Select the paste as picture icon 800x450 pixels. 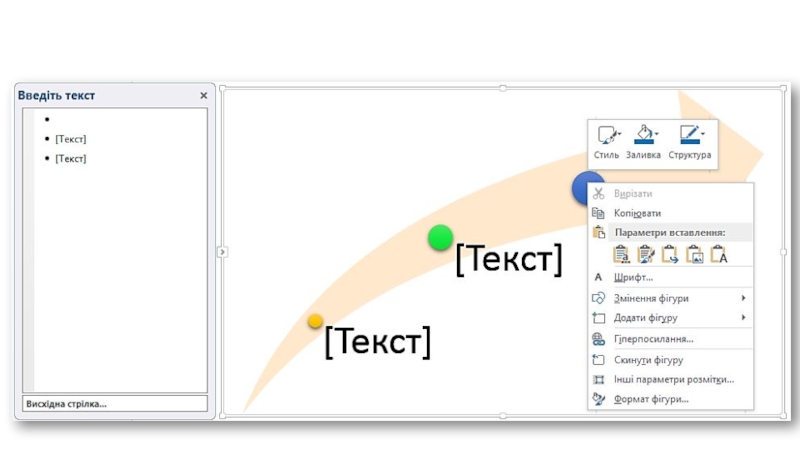(694, 255)
